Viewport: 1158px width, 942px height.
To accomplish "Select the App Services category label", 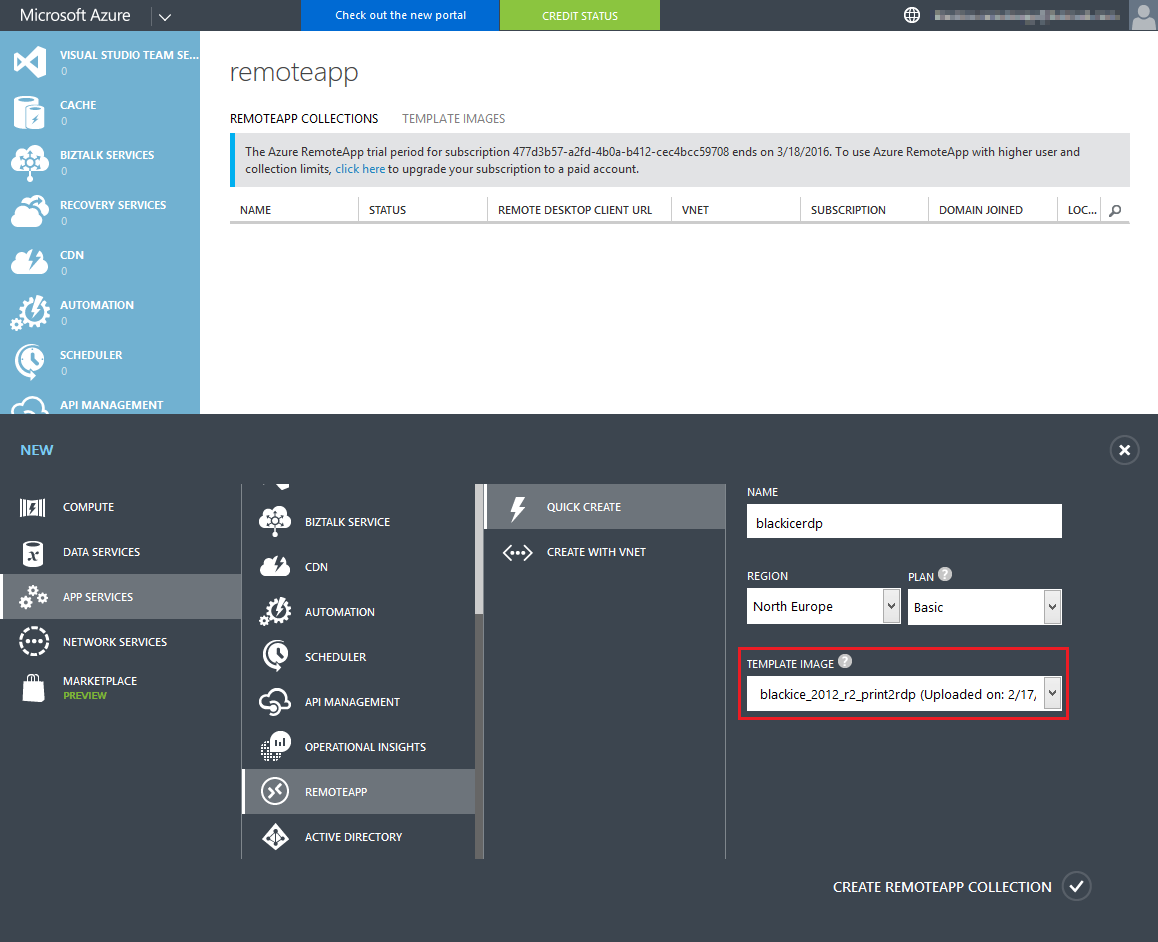I will tap(97, 597).
